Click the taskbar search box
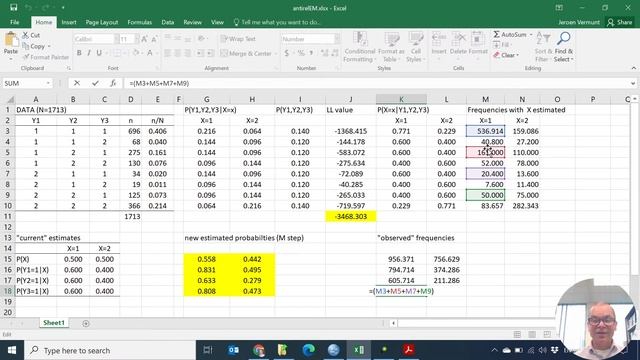Image resolution: width=640 pixels, height=360 pixels. [110, 350]
